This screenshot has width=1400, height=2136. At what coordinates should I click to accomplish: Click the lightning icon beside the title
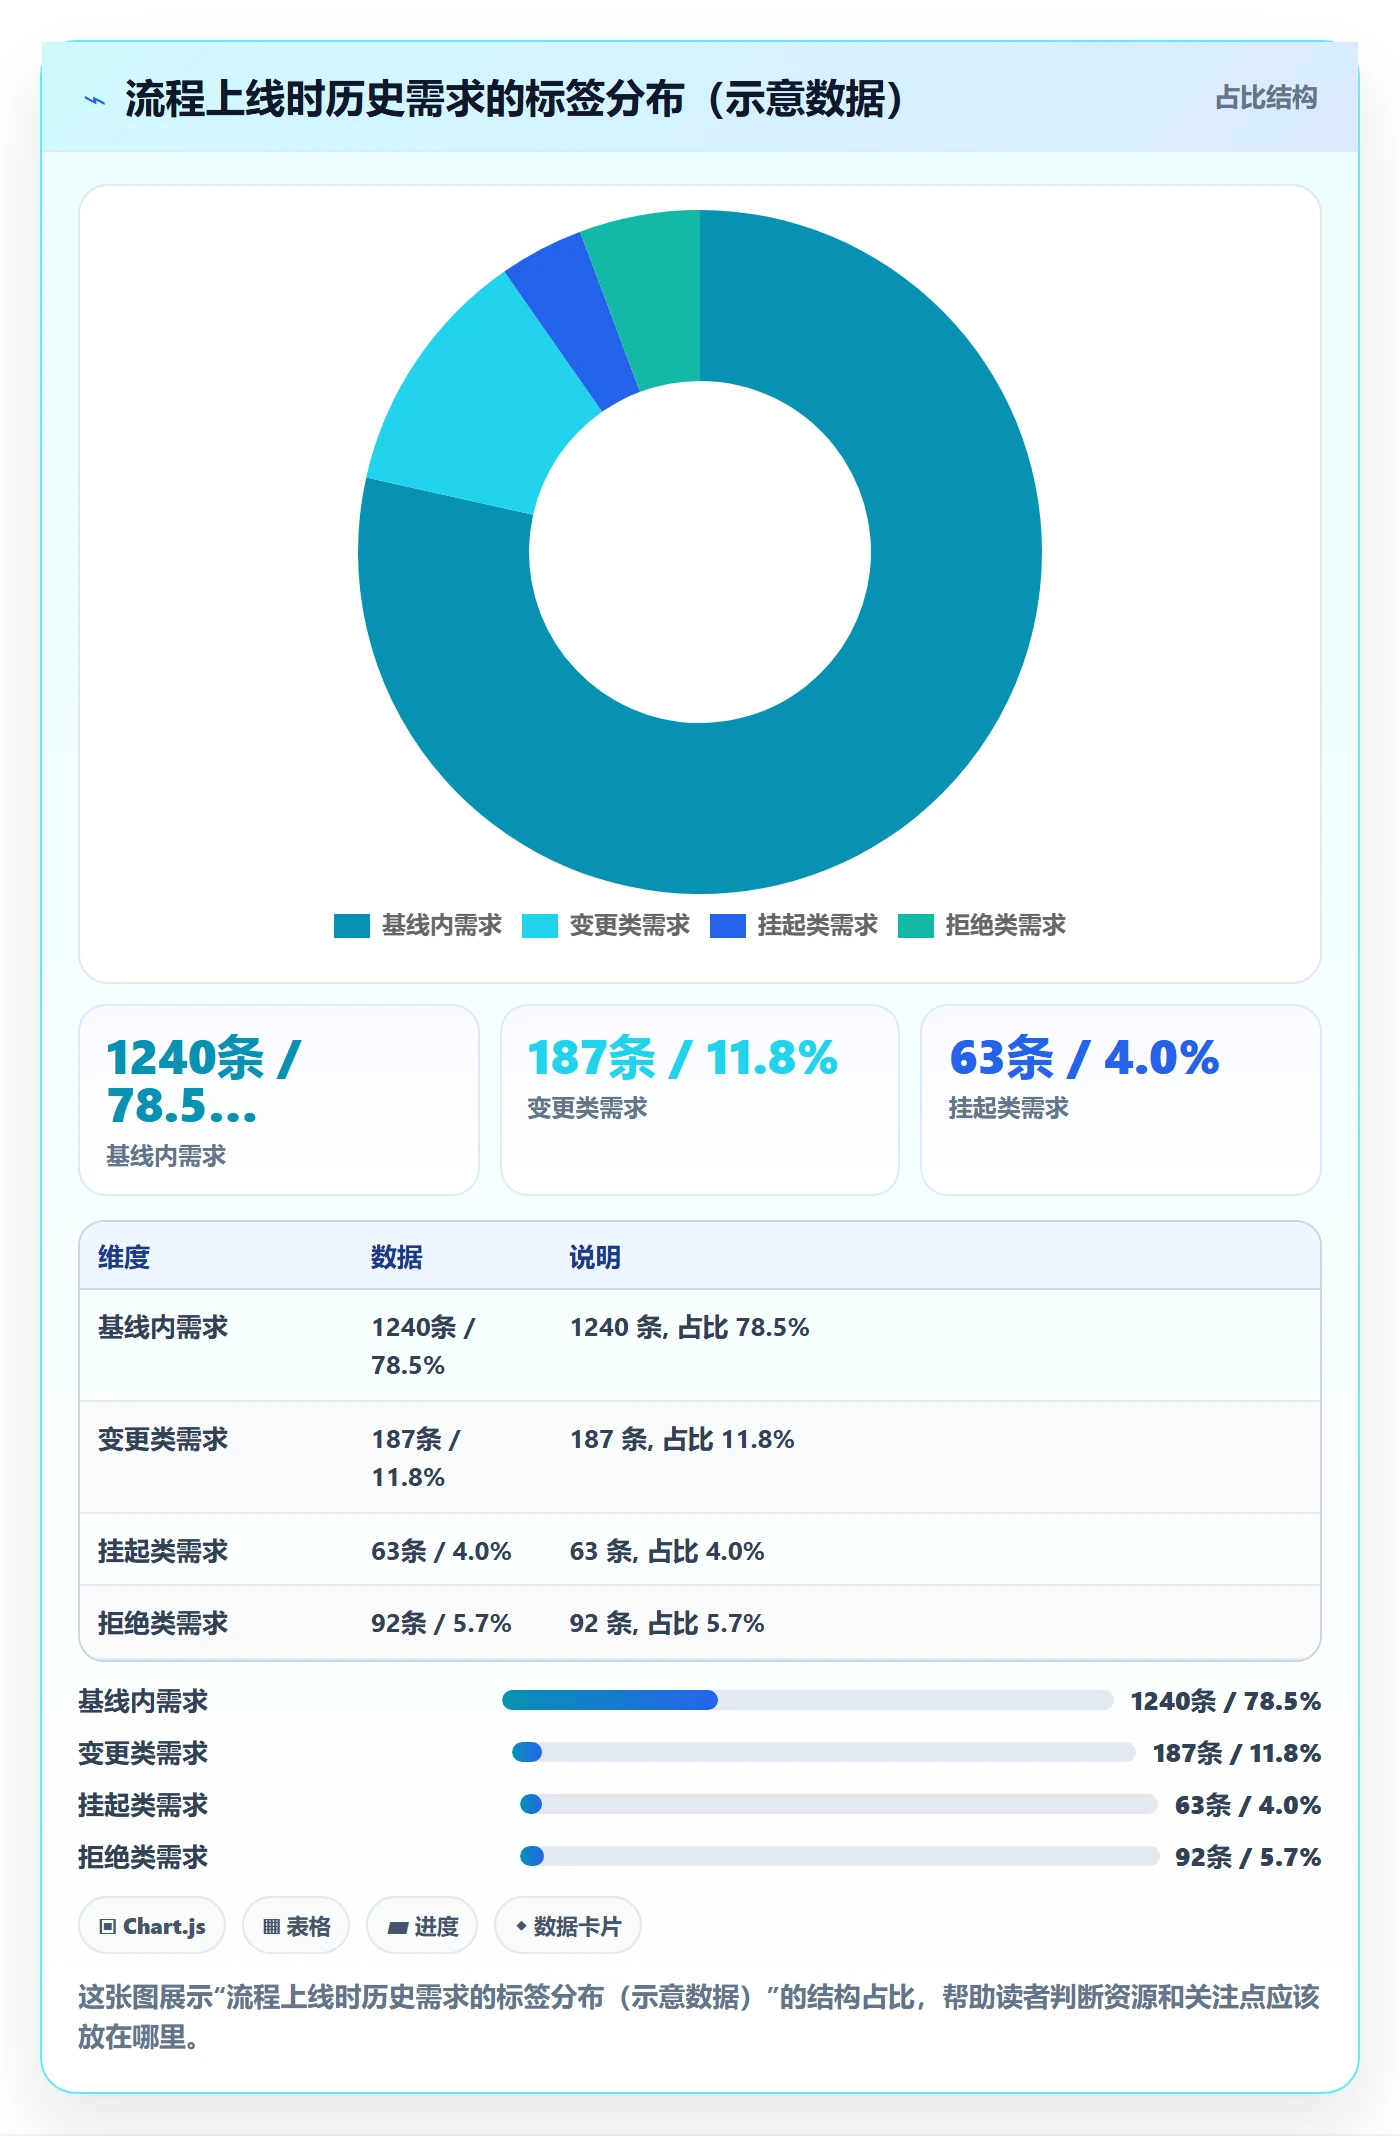tap(95, 100)
